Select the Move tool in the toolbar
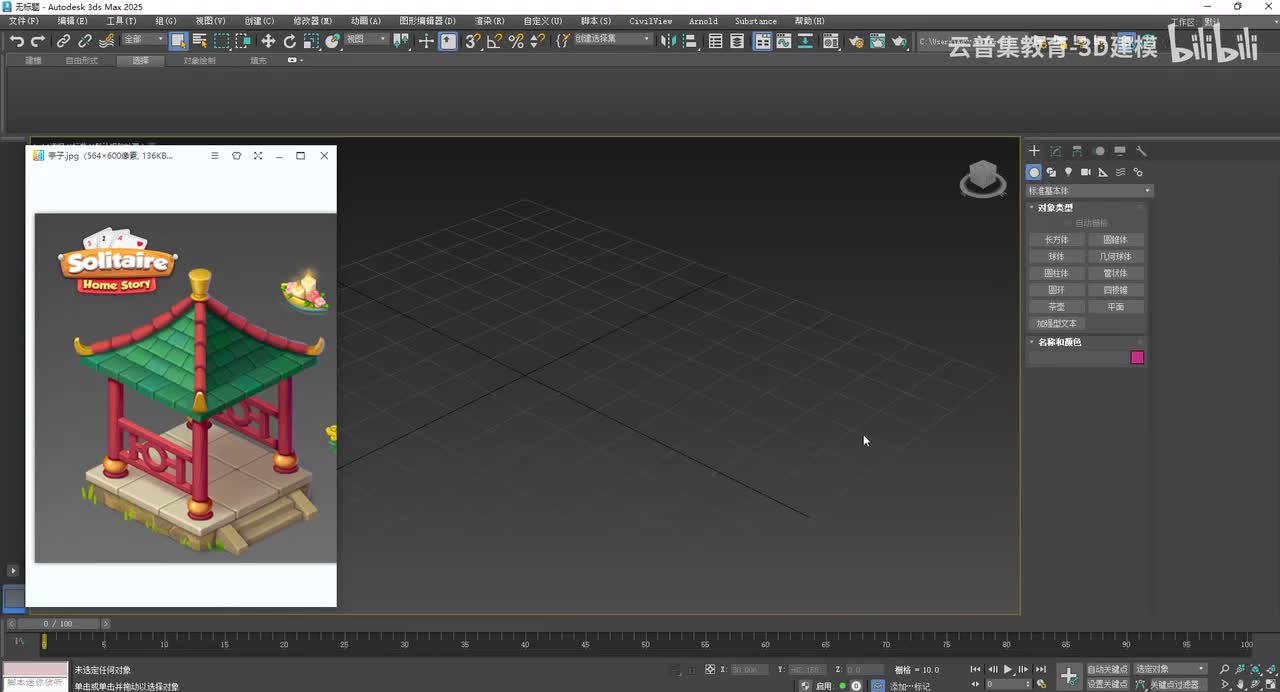1280x692 pixels. coord(268,41)
